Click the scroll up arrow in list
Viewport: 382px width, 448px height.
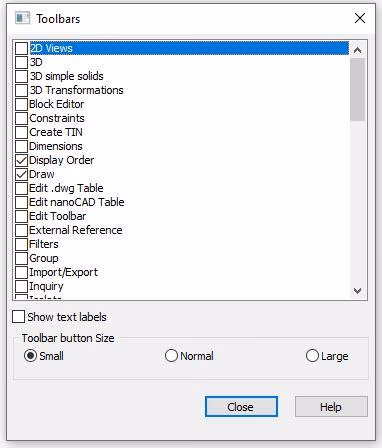point(357,50)
